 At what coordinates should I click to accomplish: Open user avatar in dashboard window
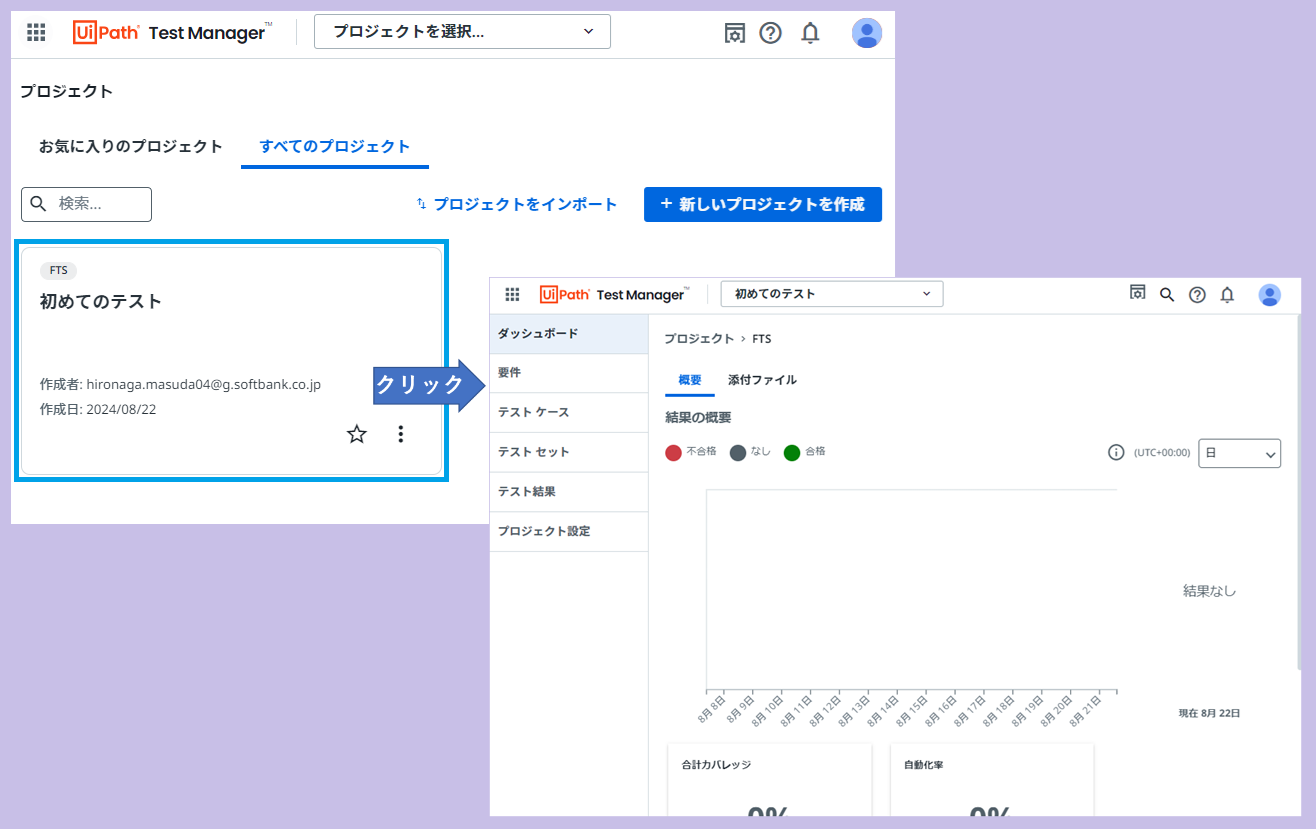coord(1270,294)
